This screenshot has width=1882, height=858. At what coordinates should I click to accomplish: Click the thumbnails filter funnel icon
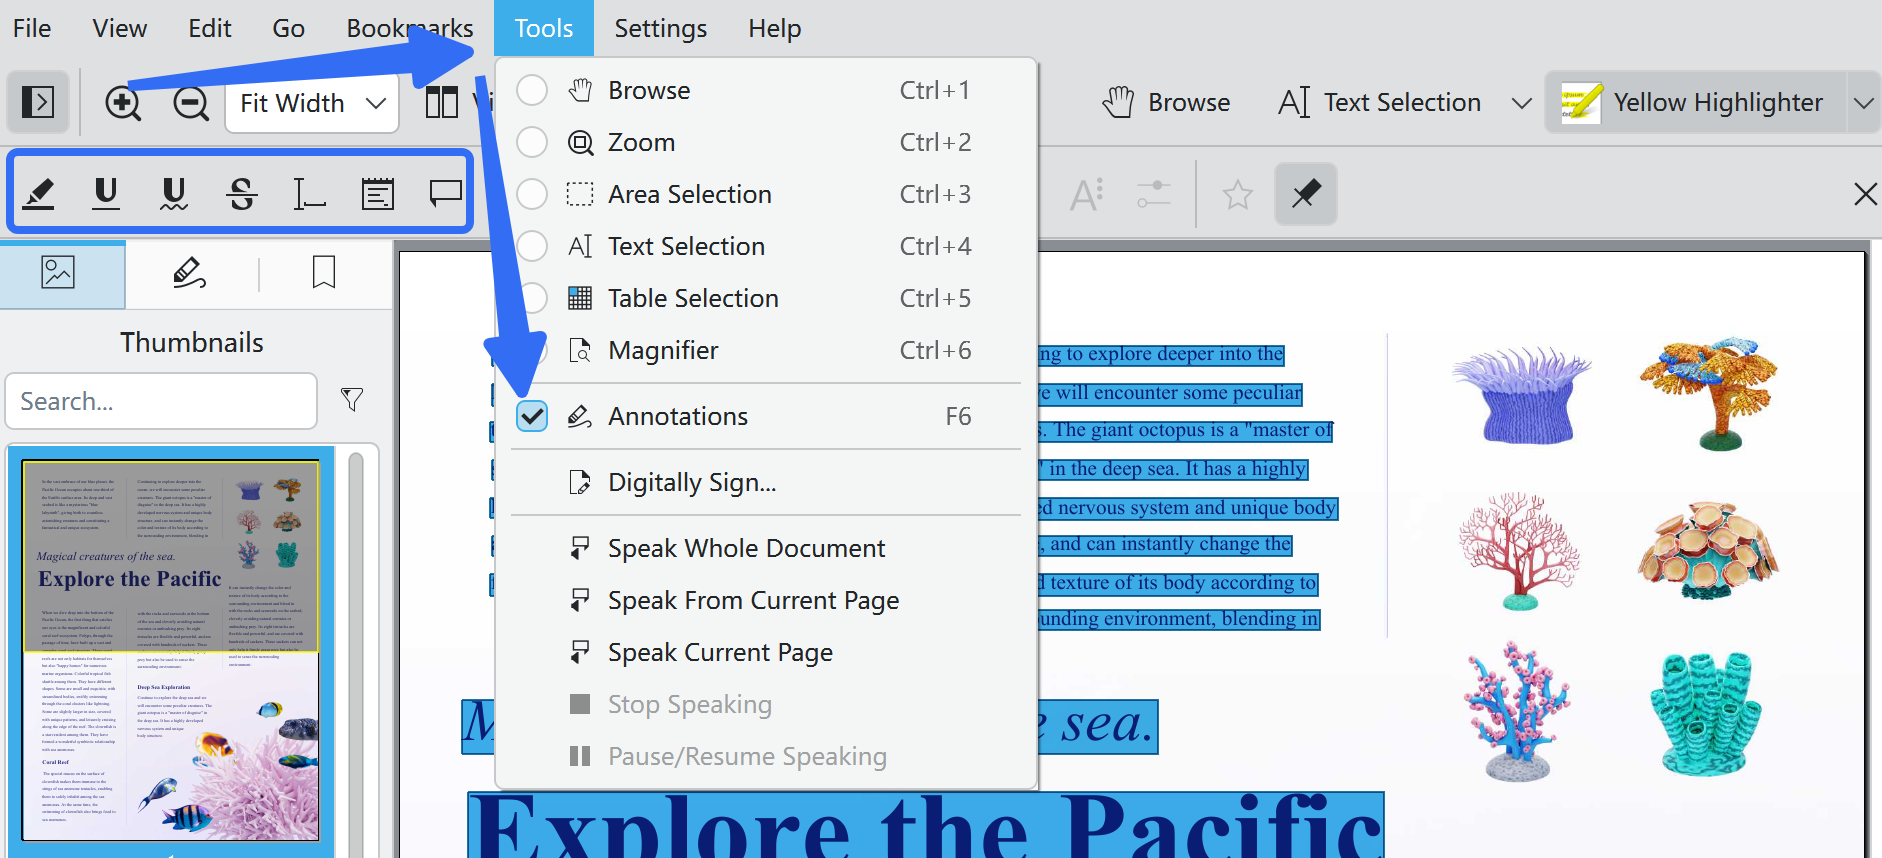(352, 400)
